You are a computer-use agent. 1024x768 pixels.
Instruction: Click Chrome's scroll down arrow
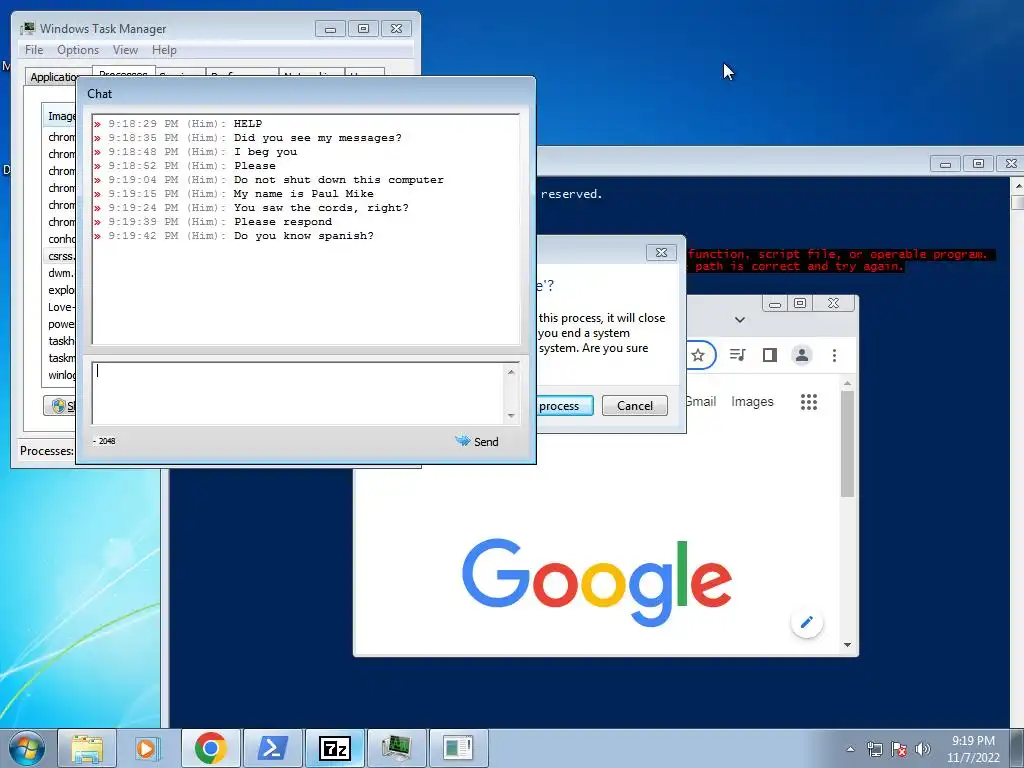pos(847,645)
